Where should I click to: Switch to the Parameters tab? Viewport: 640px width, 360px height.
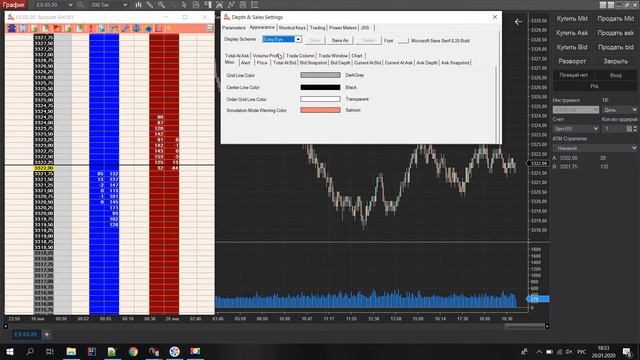click(x=234, y=28)
